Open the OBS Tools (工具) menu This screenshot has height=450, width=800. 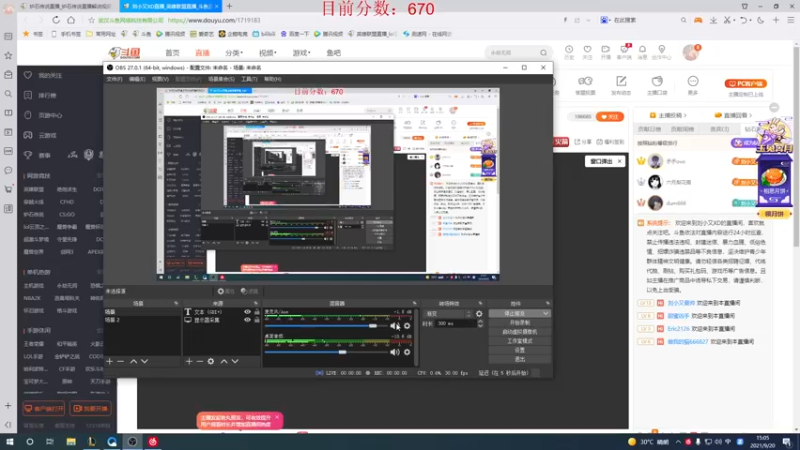click(249, 79)
